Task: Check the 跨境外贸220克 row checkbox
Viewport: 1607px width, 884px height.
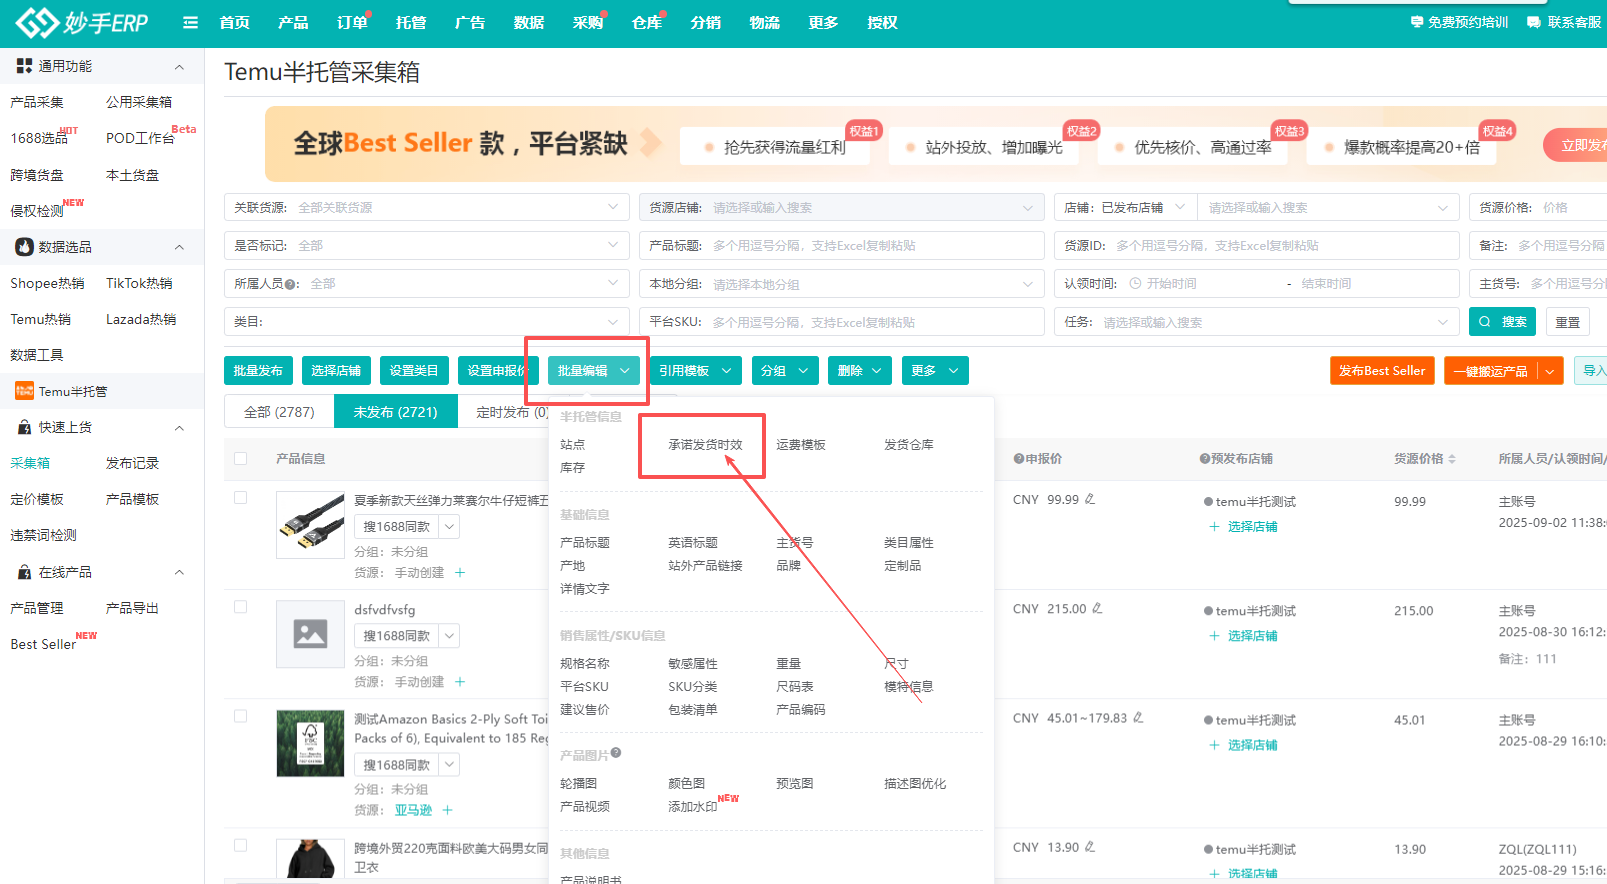Action: 240,845
